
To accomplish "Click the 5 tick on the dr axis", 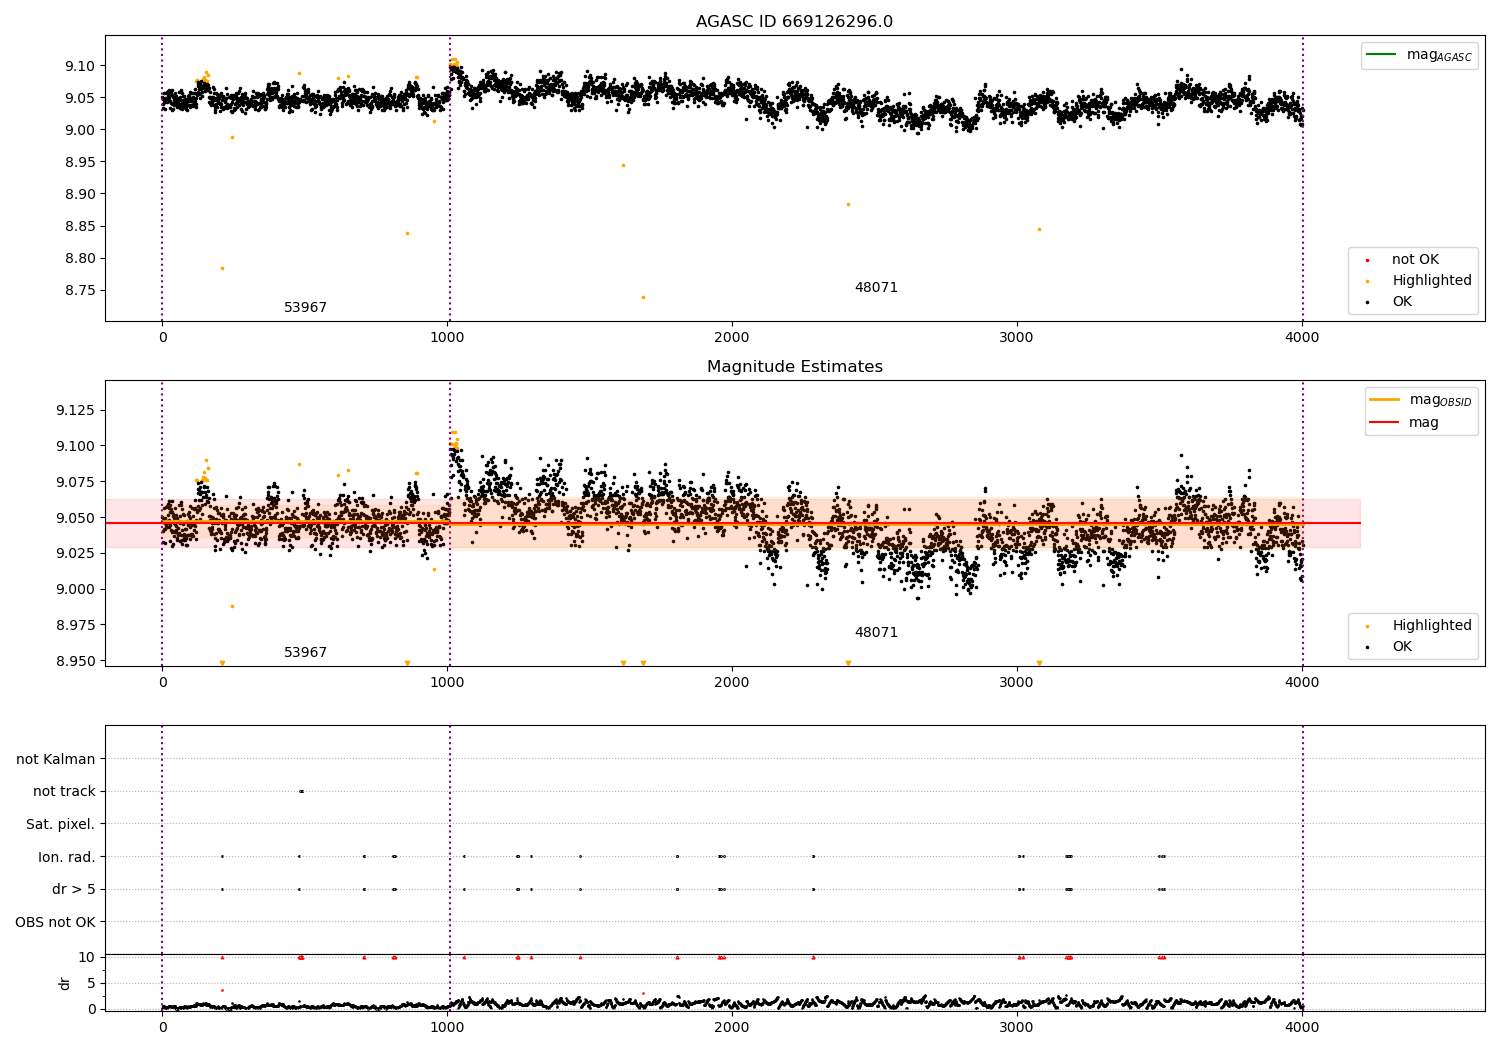I will (x=91, y=983).
